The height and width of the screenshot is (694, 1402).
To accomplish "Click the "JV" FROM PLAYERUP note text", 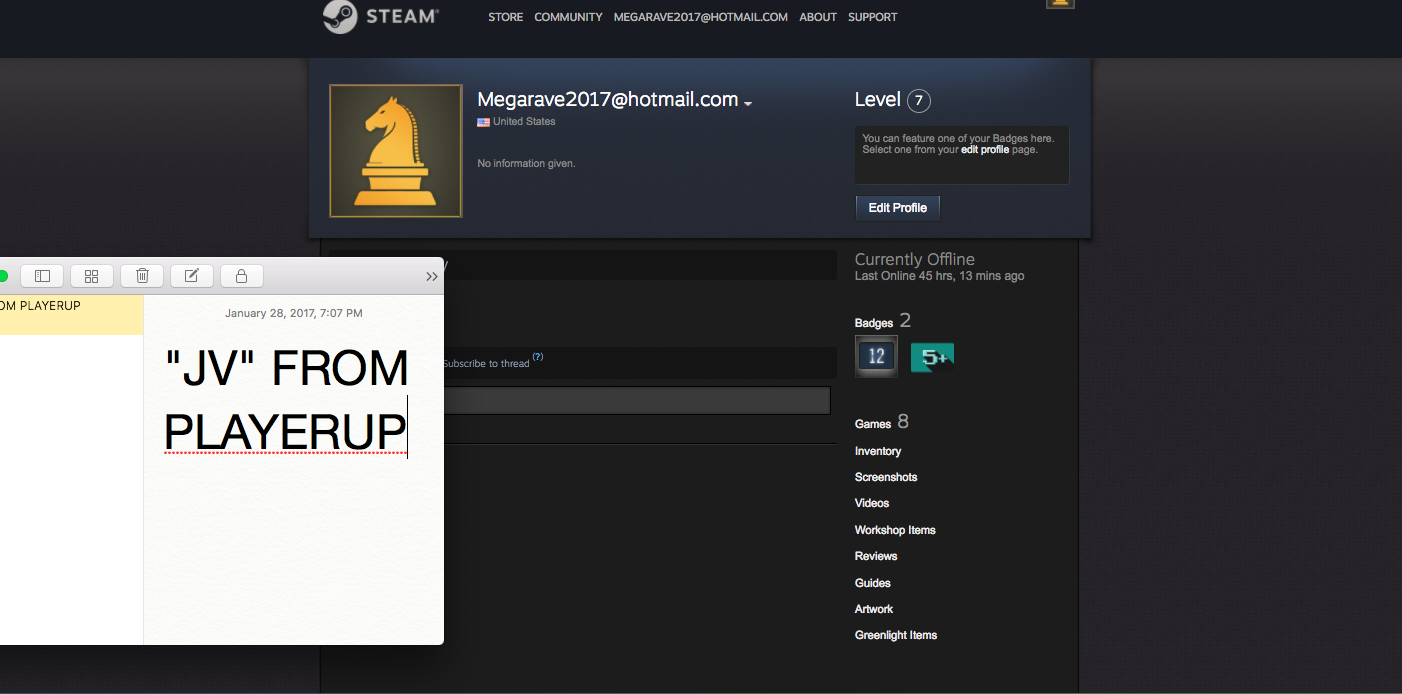I will pos(286,400).
